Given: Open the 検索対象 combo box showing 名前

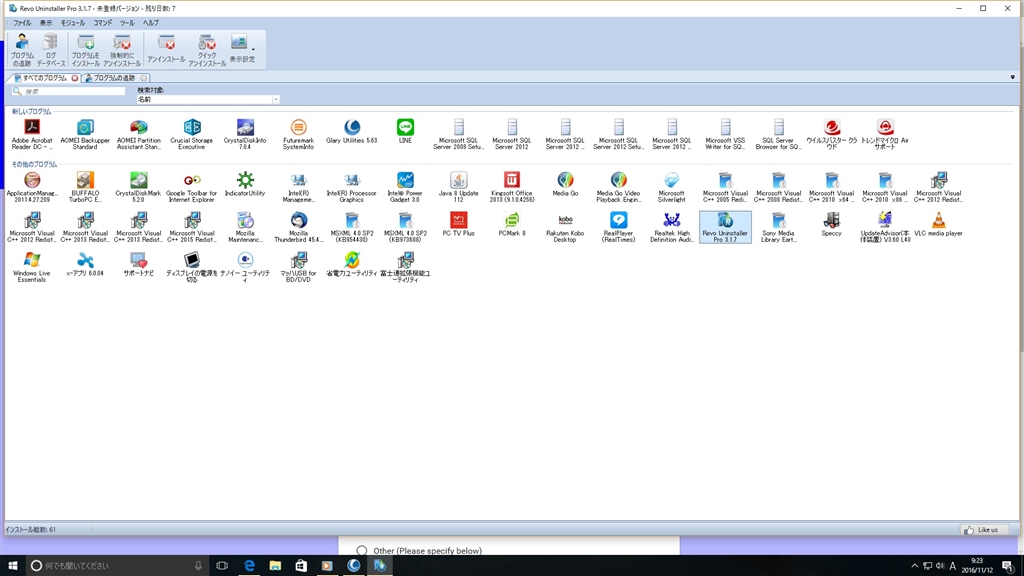Looking at the screenshot, I should click(208, 99).
